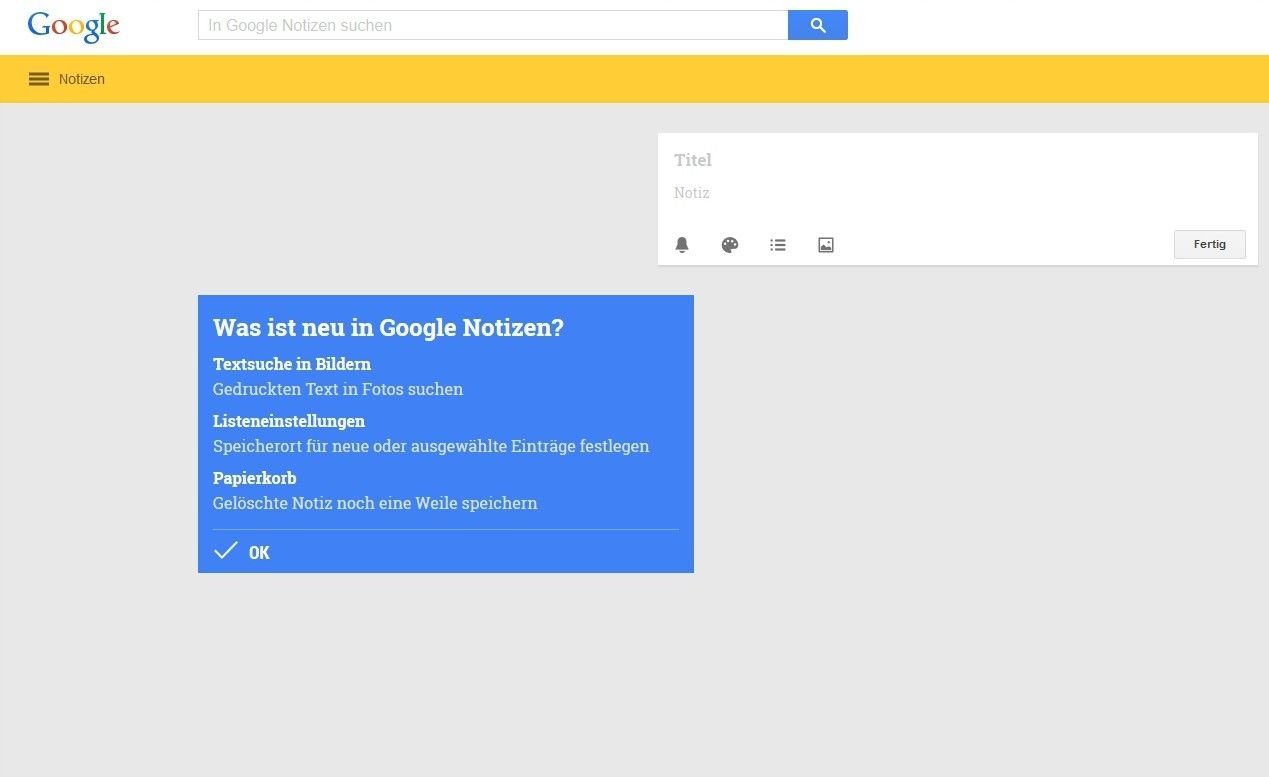This screenshot has height=777, width=1269.
Task: Click the heading 'Was ist neu in Google Notizen?'
Action: [388, 328]
